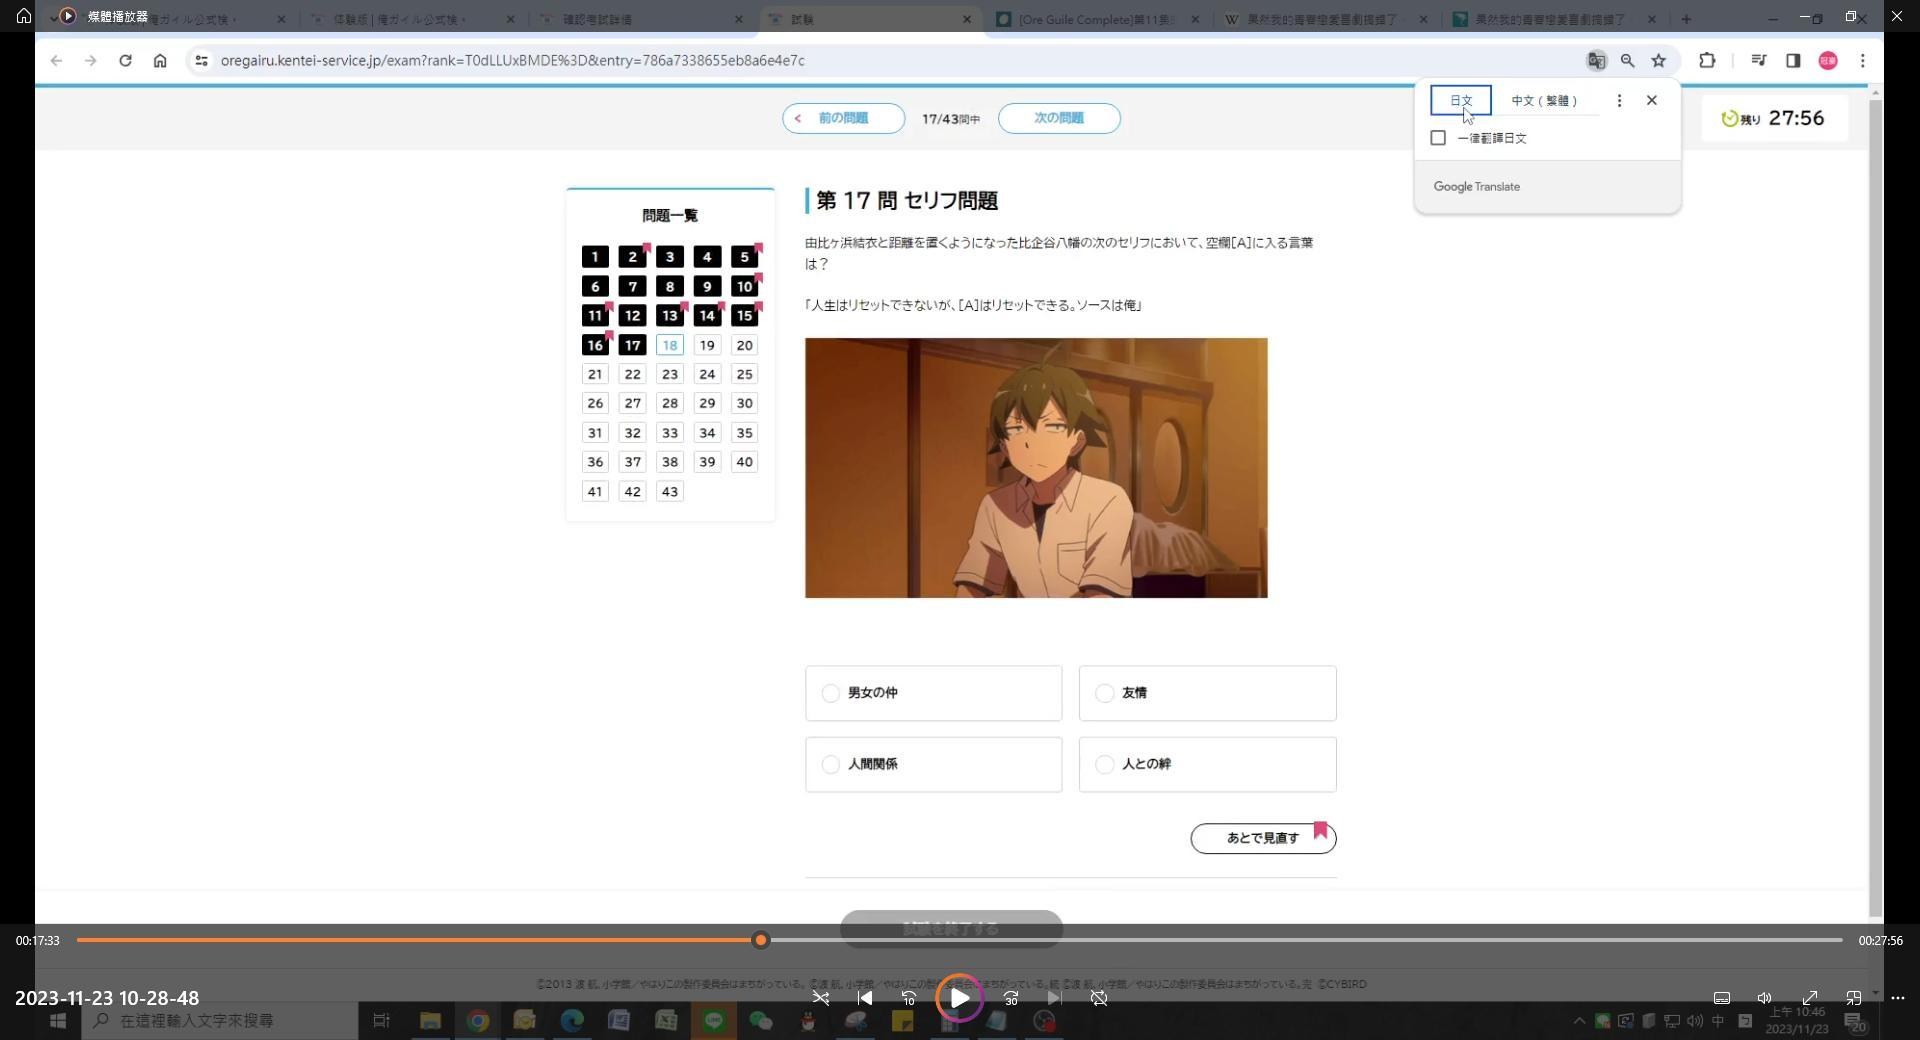Switch to 確認考試詳情 browser tab

coord(640,19)
